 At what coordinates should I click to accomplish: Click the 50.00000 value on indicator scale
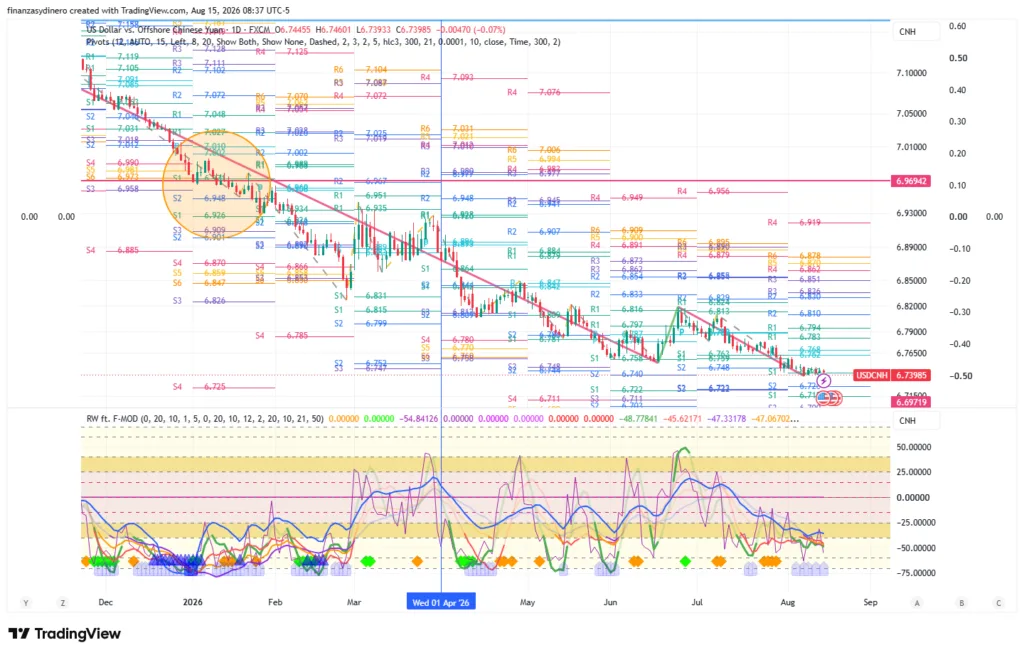[913, 447]
